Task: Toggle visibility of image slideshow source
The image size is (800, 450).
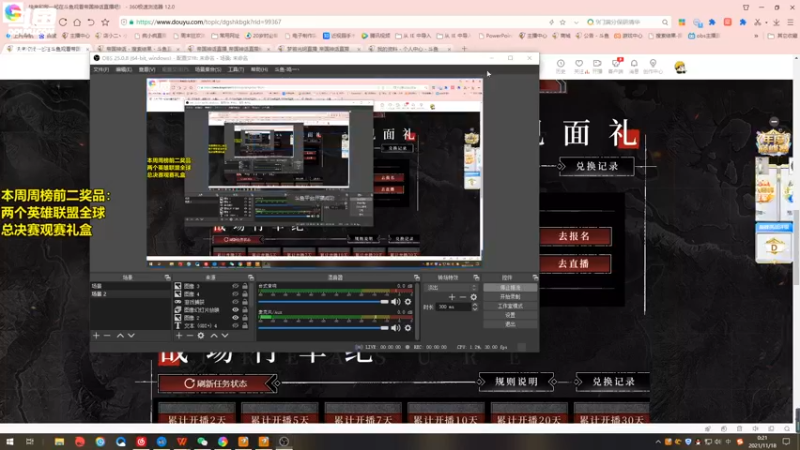Action: 235,310
